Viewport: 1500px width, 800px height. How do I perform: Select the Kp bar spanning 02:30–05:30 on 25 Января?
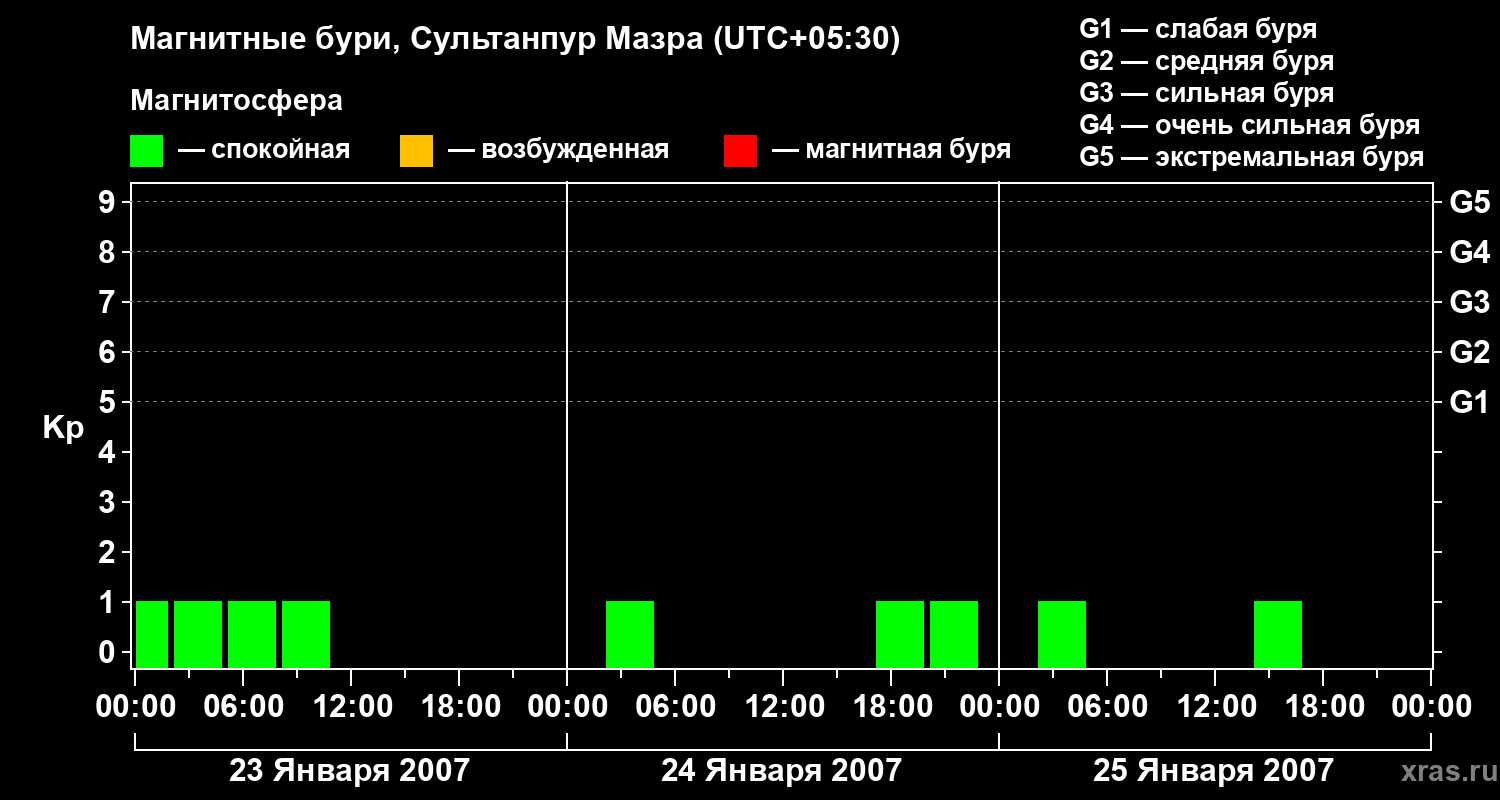coord(1062,634)
